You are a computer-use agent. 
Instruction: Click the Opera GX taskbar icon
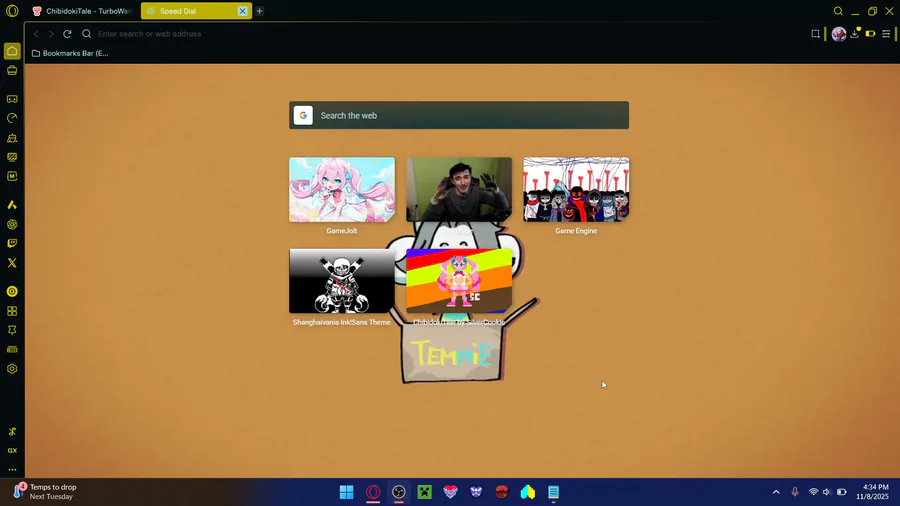[373, 492]
